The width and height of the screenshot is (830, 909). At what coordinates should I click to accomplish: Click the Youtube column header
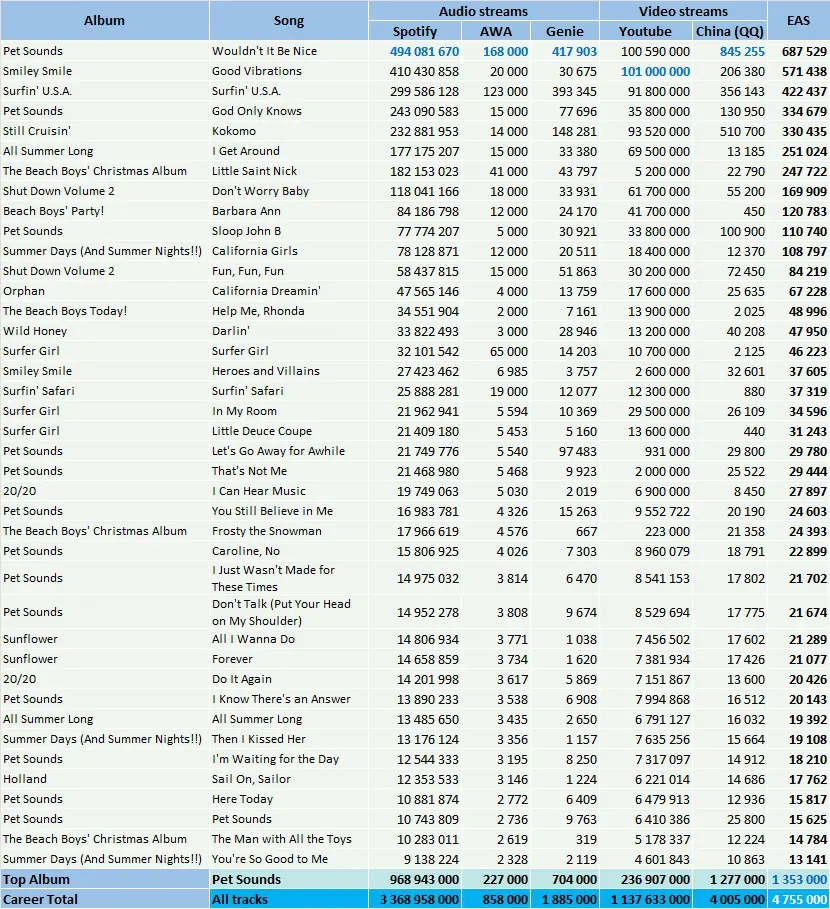[645, 31]
